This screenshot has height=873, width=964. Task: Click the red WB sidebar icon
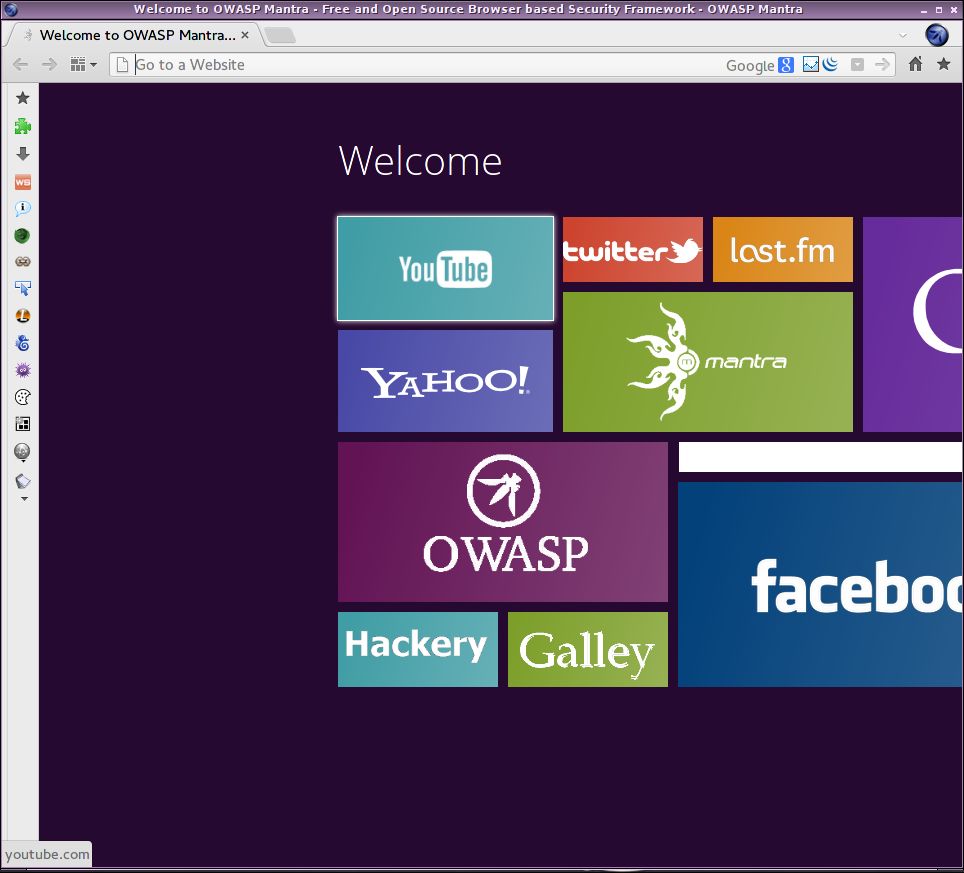(23, 182)
